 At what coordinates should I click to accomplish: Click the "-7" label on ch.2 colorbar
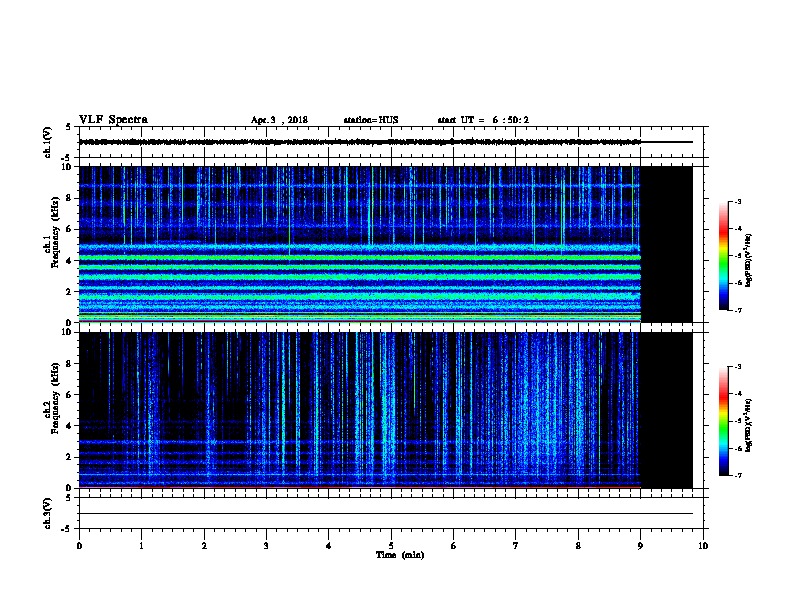click(x=737, y=476)
